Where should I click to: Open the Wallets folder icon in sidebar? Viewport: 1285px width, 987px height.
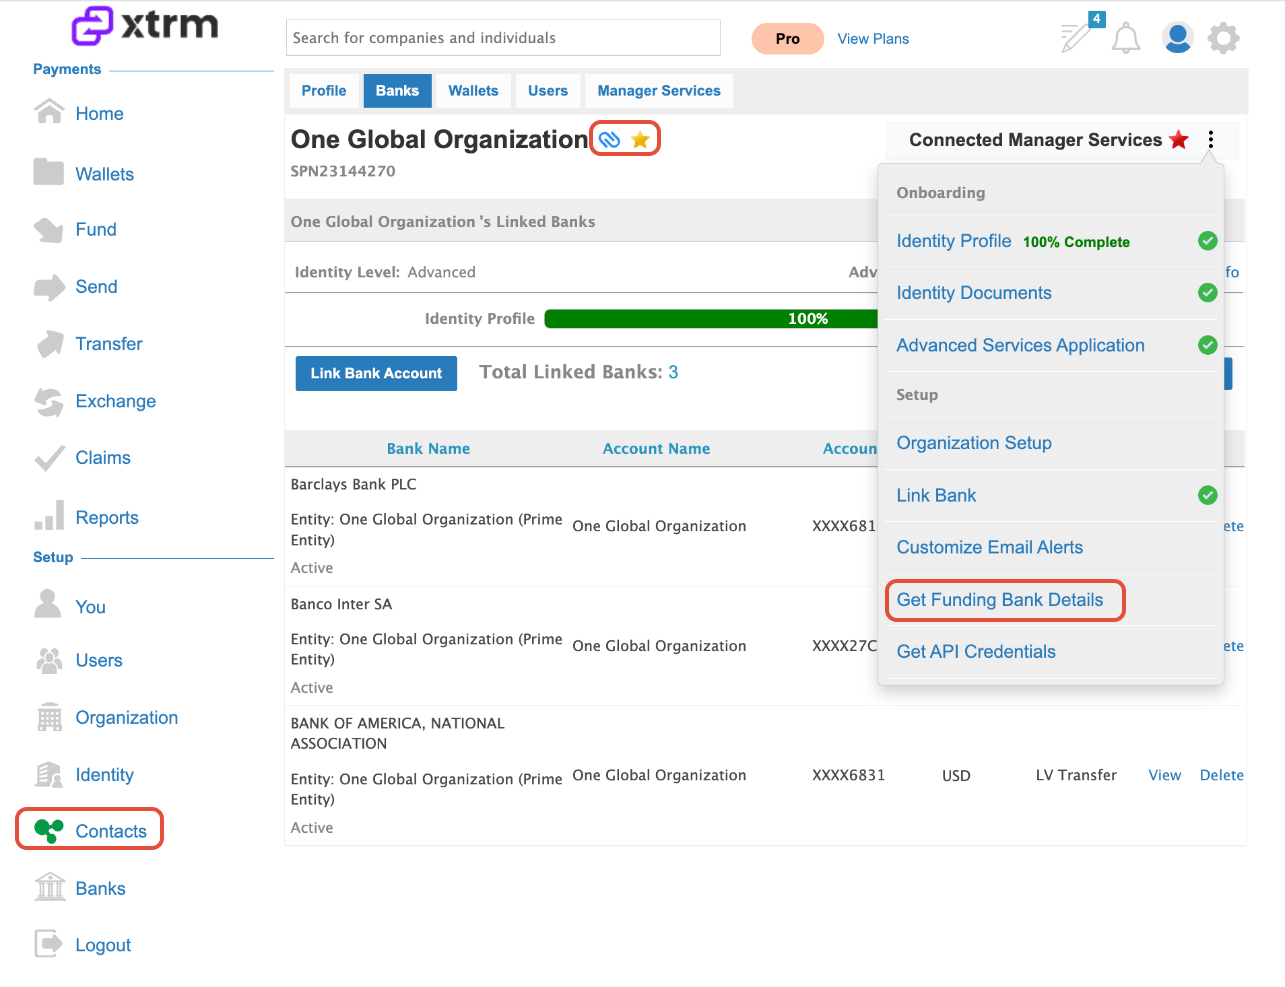tap(48, 172)
